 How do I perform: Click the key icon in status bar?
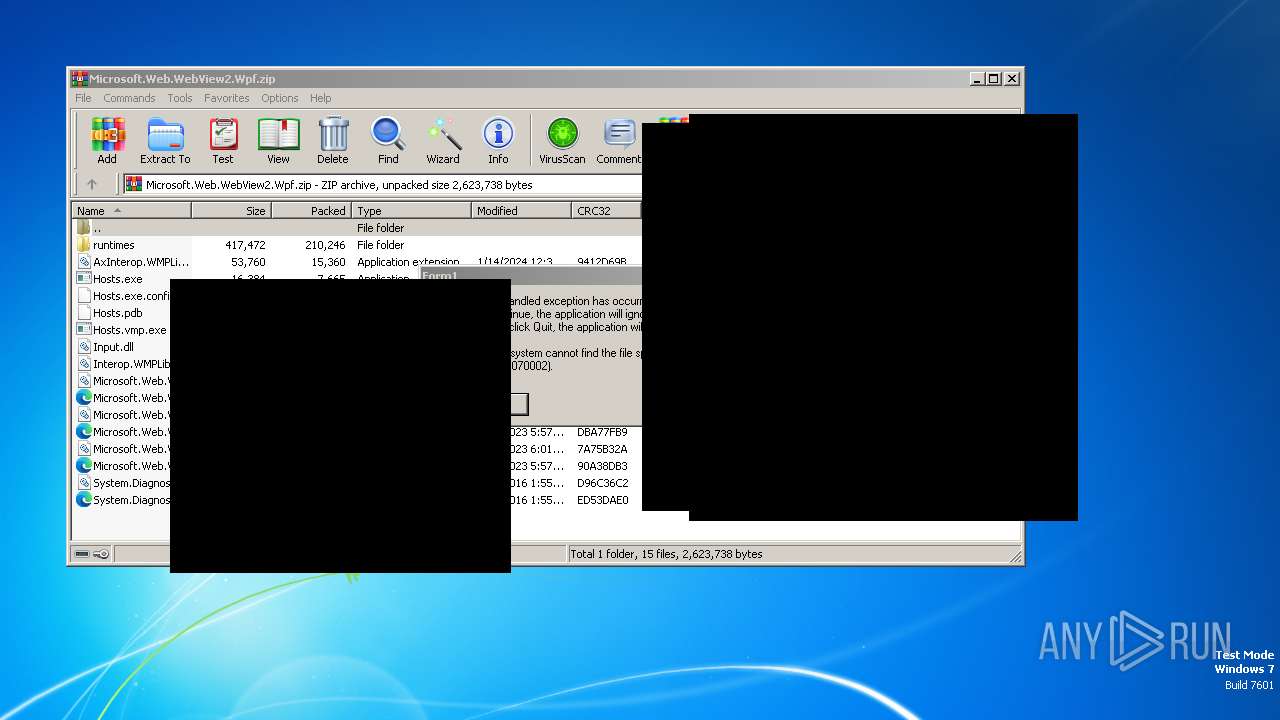coord(101,554)
